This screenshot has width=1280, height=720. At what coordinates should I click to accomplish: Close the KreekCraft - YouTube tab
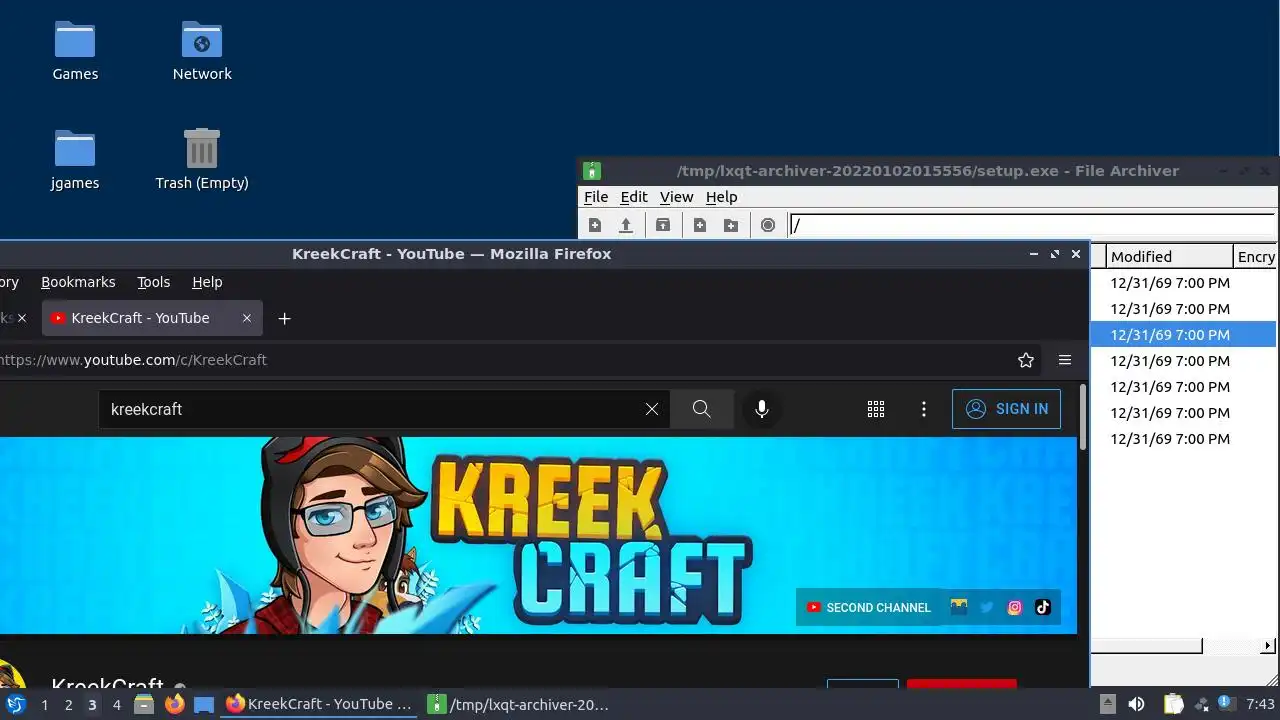pos(247,318)
